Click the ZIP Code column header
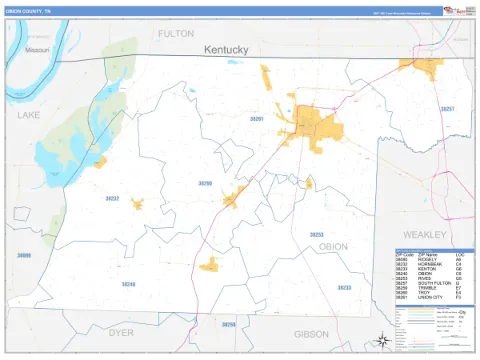 405,255
